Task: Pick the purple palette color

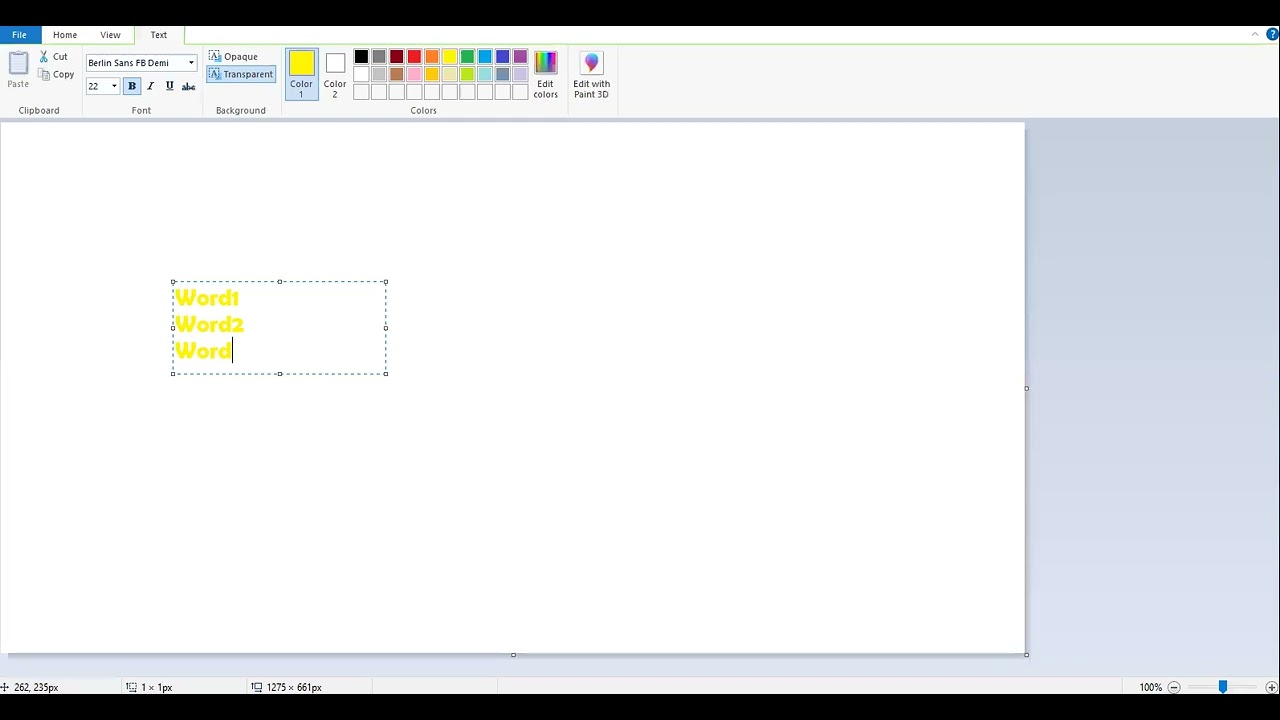Action: (x=520, y=57)
